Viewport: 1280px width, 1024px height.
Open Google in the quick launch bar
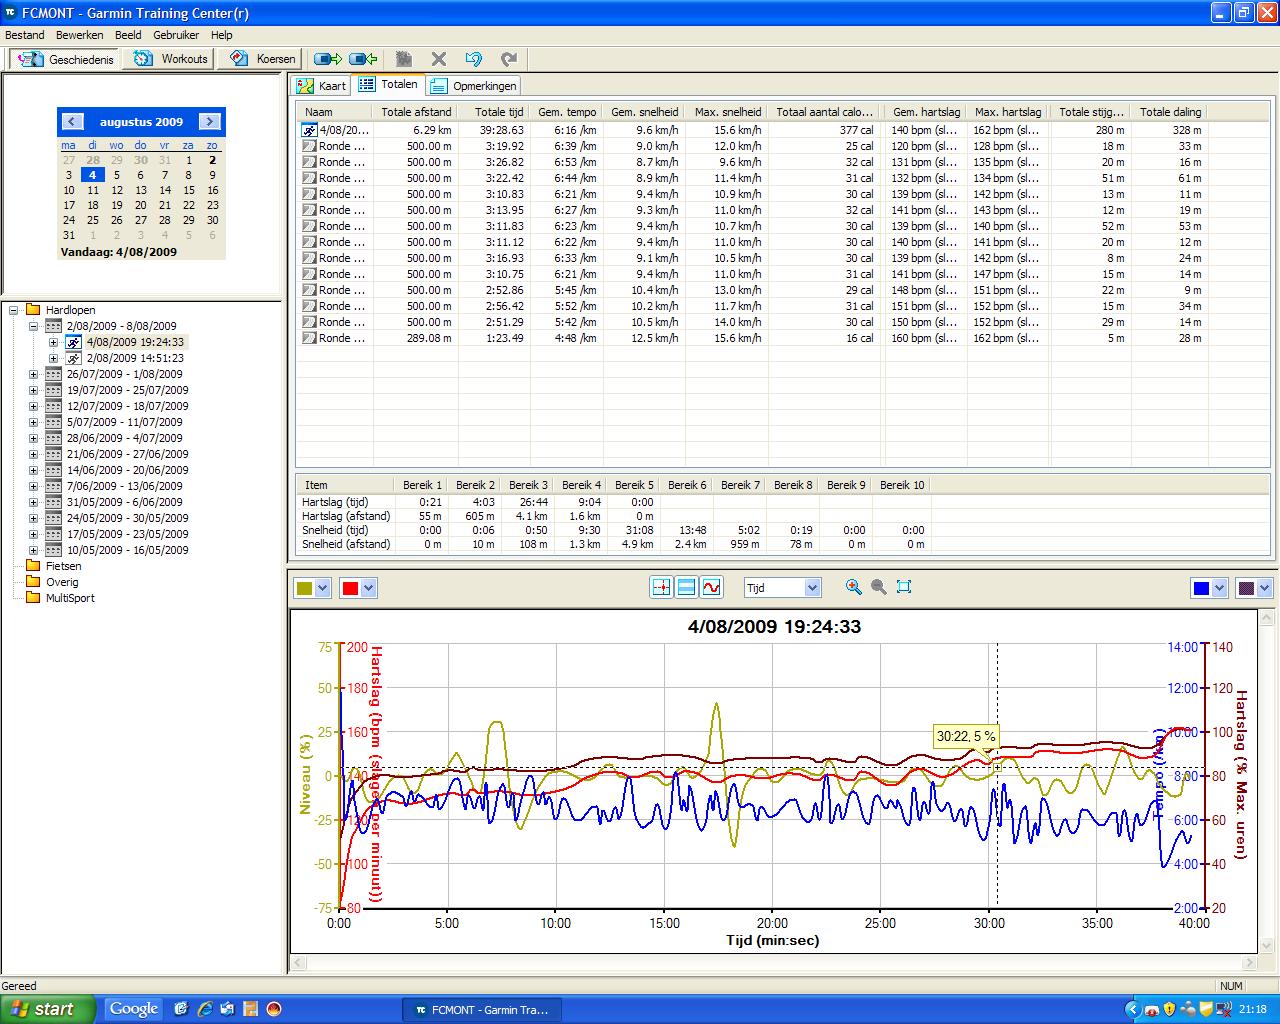(x=134, y=1009)
